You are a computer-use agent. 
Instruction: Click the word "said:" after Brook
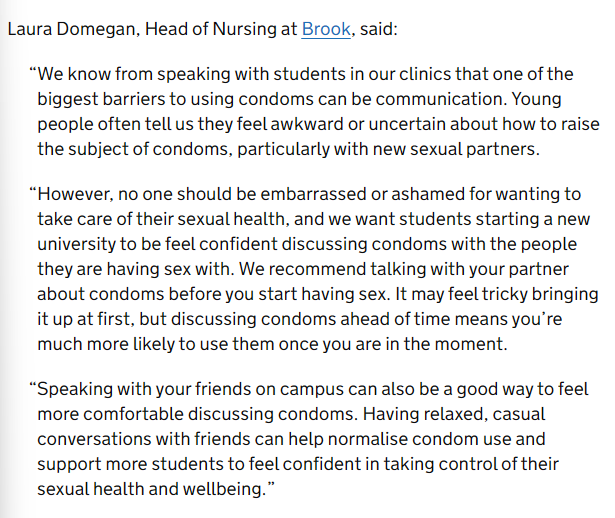click(x=377, y=29)
